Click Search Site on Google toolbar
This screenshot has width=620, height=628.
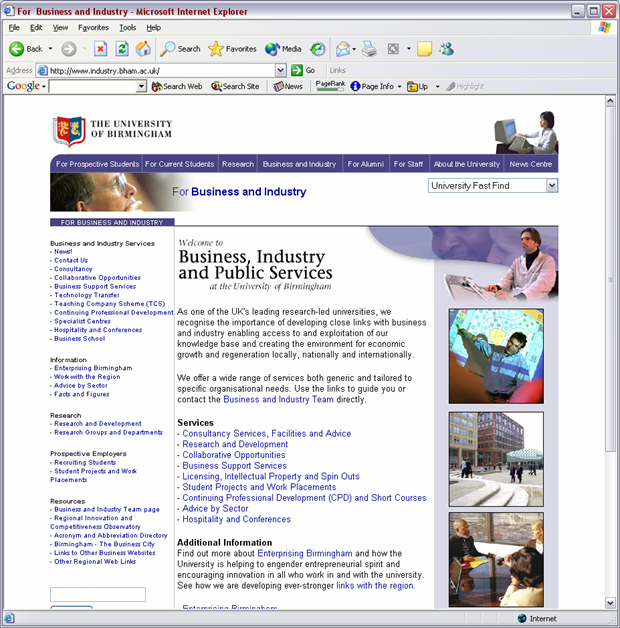point(235,86)
